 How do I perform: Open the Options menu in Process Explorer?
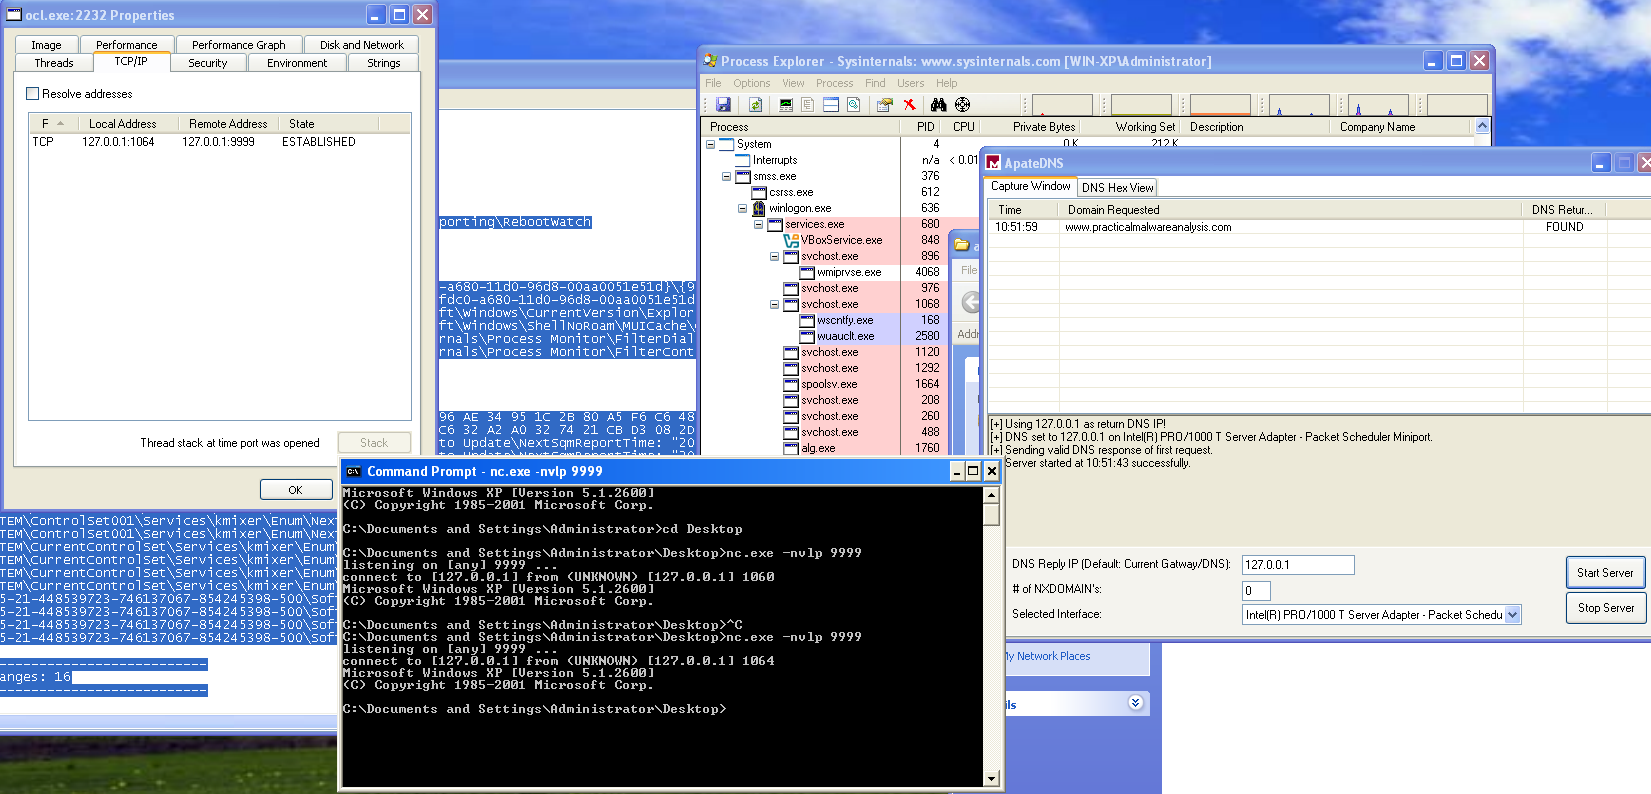751,83
